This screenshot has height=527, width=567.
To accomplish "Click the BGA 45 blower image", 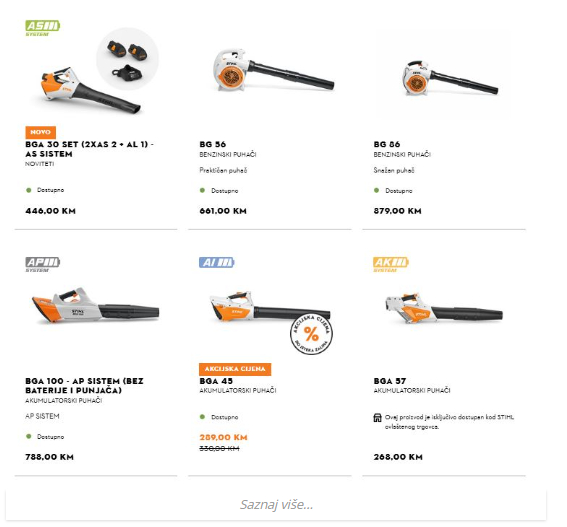I will click(x=270, y=306).
